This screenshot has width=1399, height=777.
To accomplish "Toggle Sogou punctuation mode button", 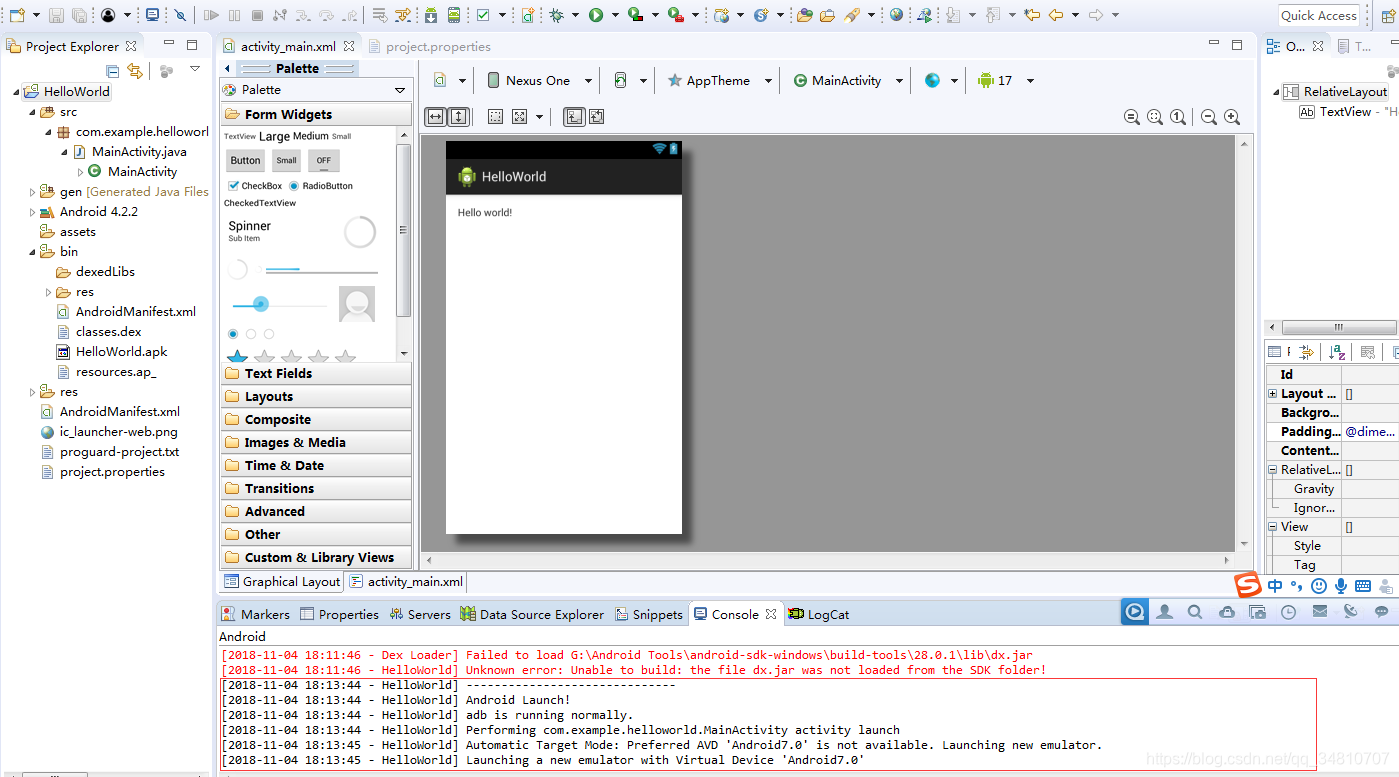I will pyautogui.click(x=1296, y=586).
